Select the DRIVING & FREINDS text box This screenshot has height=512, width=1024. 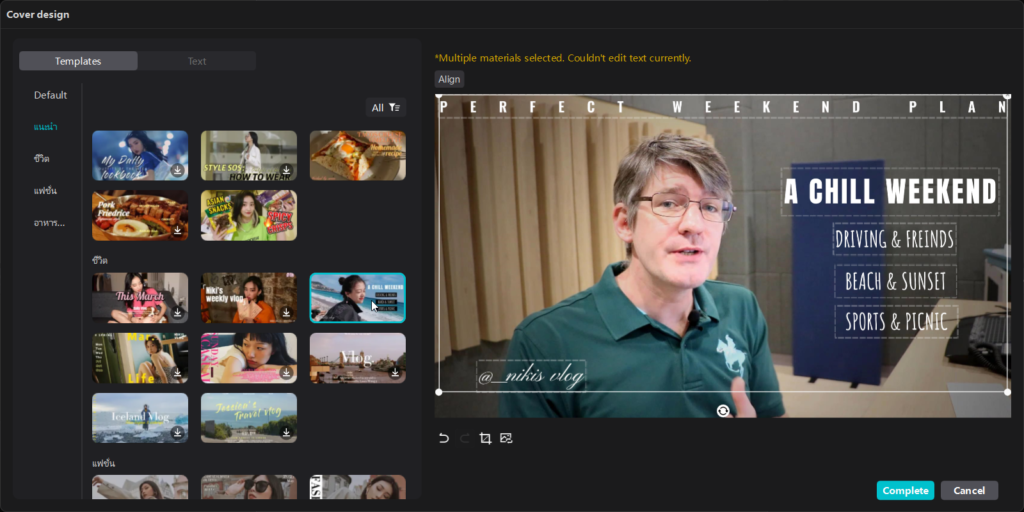(895, 239)
